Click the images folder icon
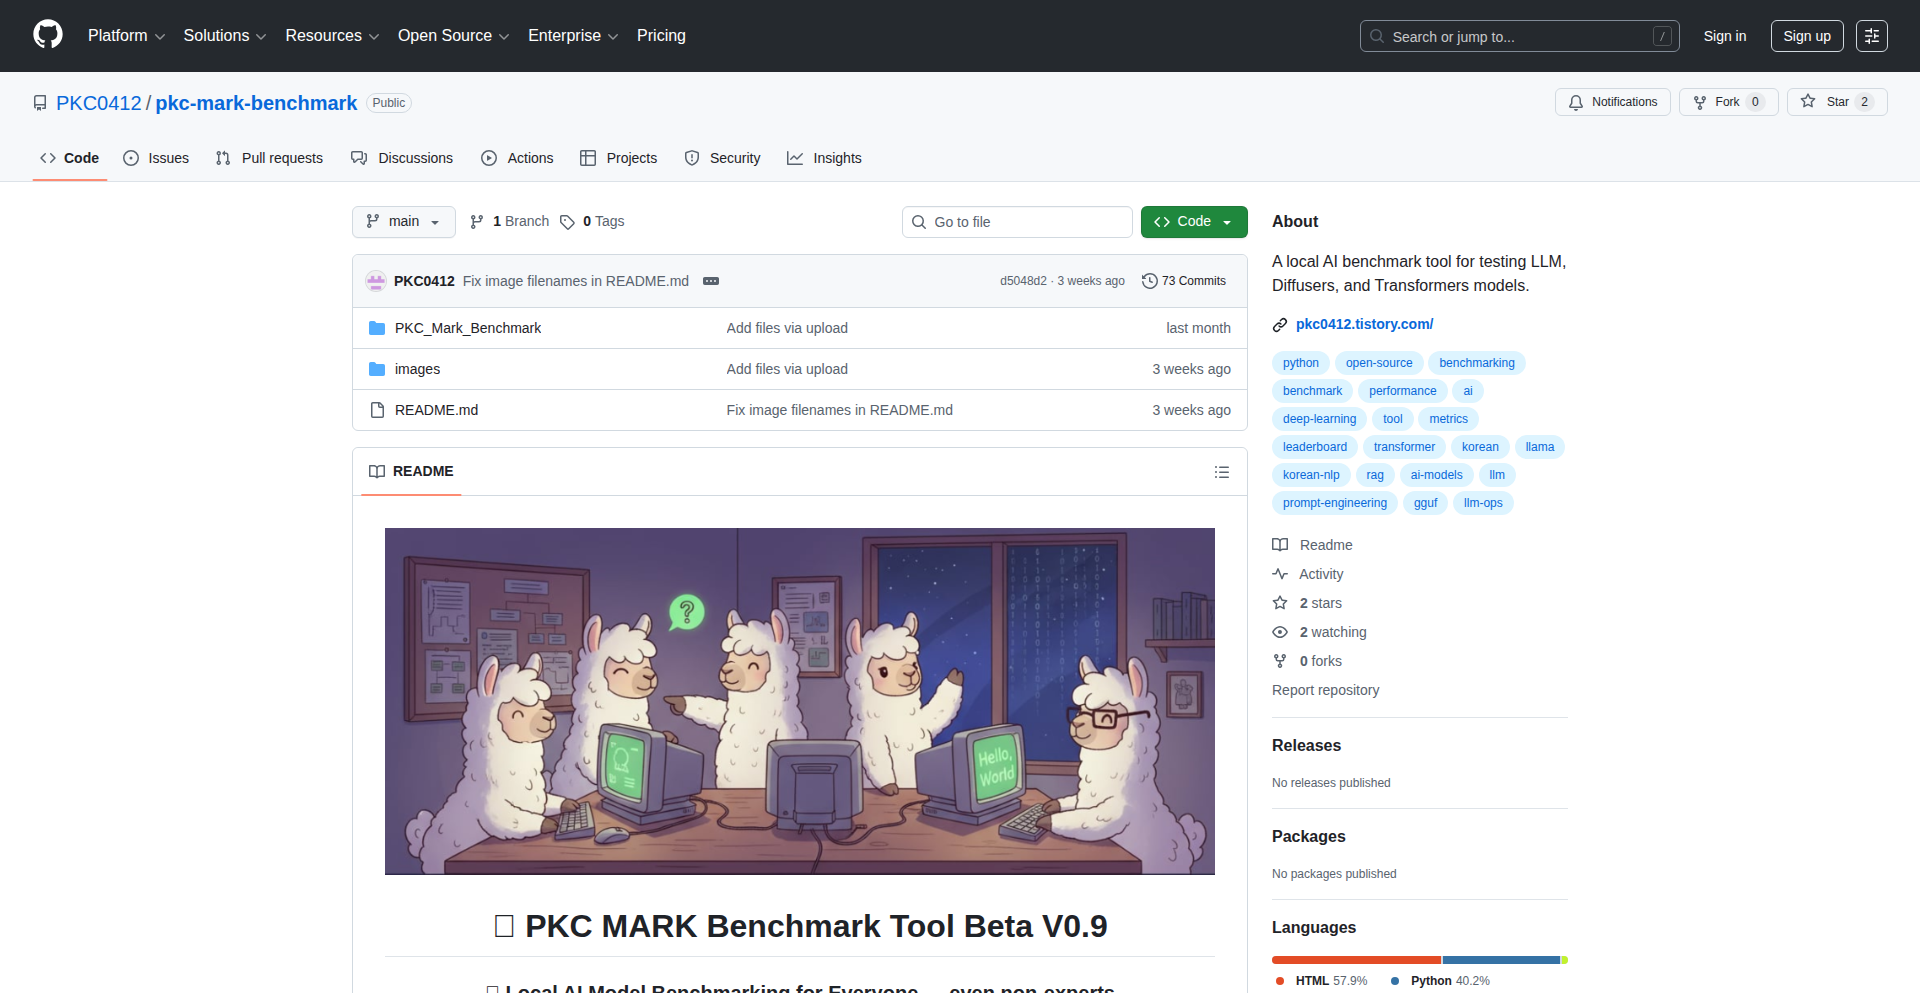Viewport: 1920px width, 993px height. pyautogui.click(x=377, y=369)
